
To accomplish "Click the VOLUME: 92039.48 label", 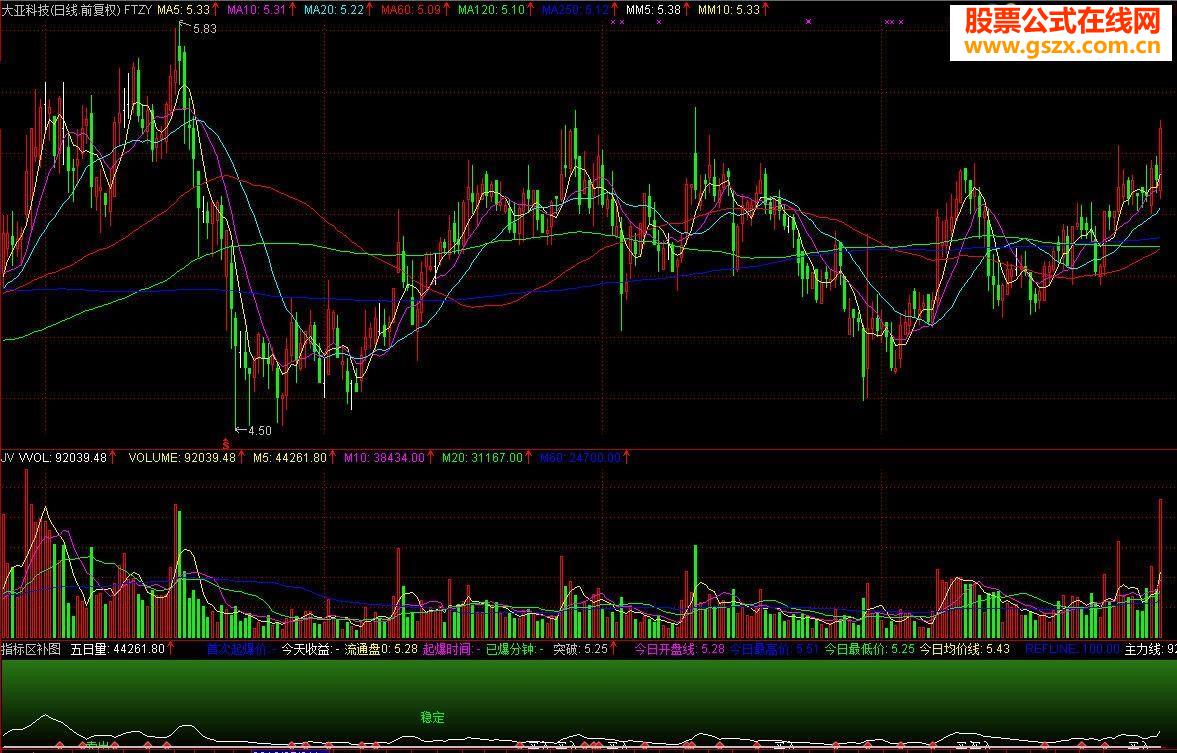I will 182,457.
